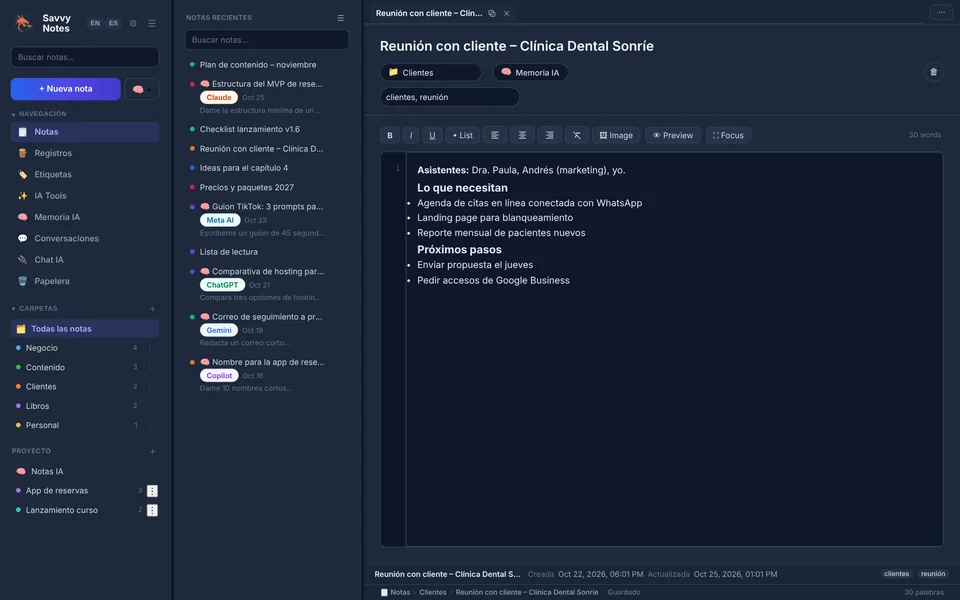Open Registros in the navigation
960x600 pixels.
coord(84,153)
